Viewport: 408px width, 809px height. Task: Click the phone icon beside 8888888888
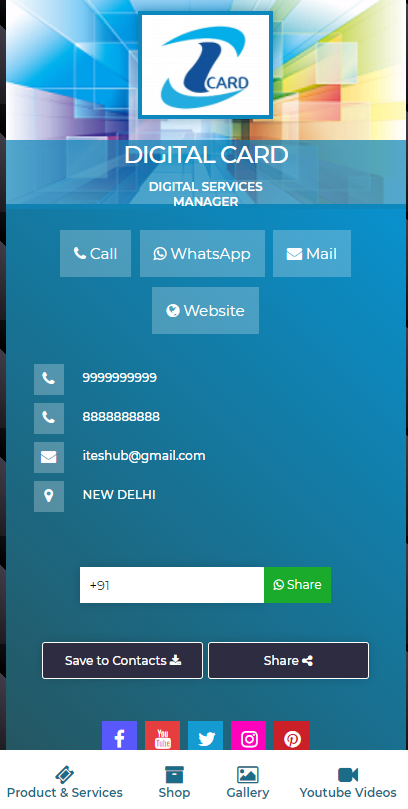(x=49, y=418)
